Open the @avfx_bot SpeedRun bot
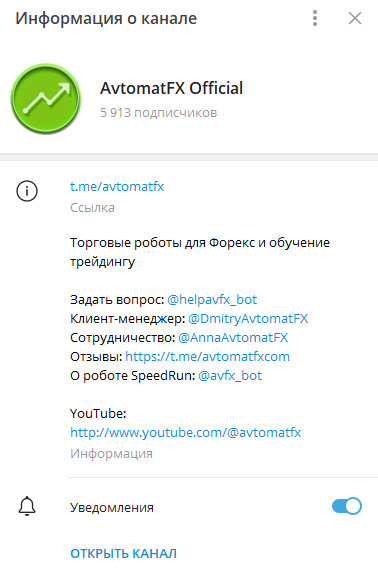The height and width of the screenshot is (570, 378). click(230, 375)
